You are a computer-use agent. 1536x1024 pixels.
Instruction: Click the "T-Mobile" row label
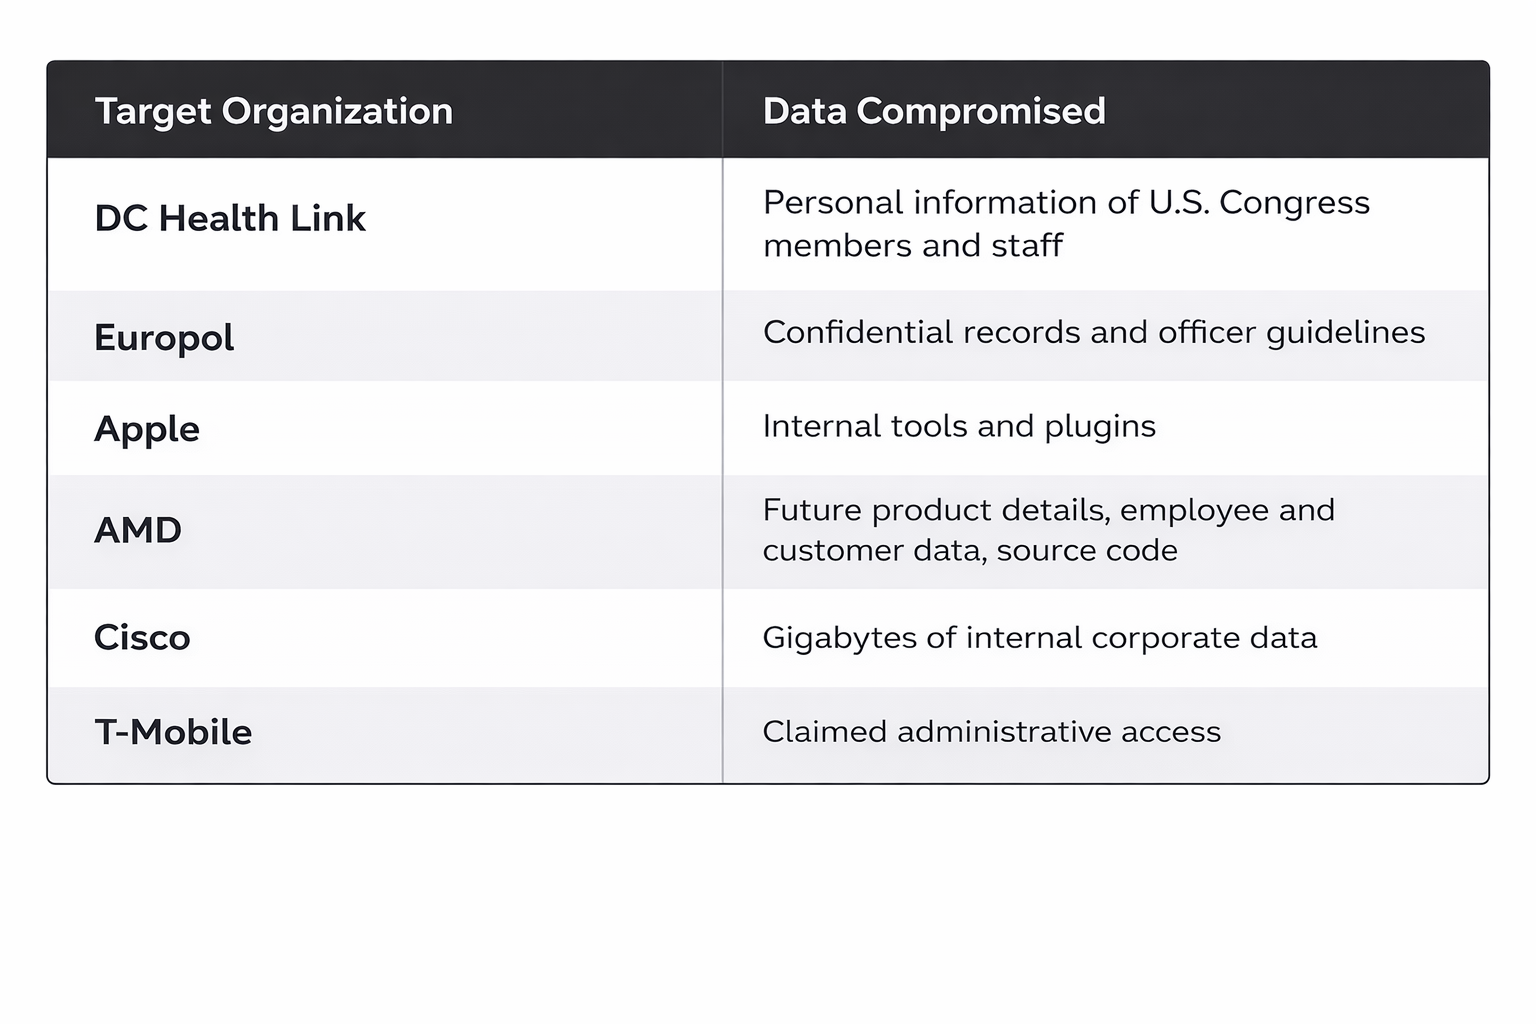pos(173,732)
